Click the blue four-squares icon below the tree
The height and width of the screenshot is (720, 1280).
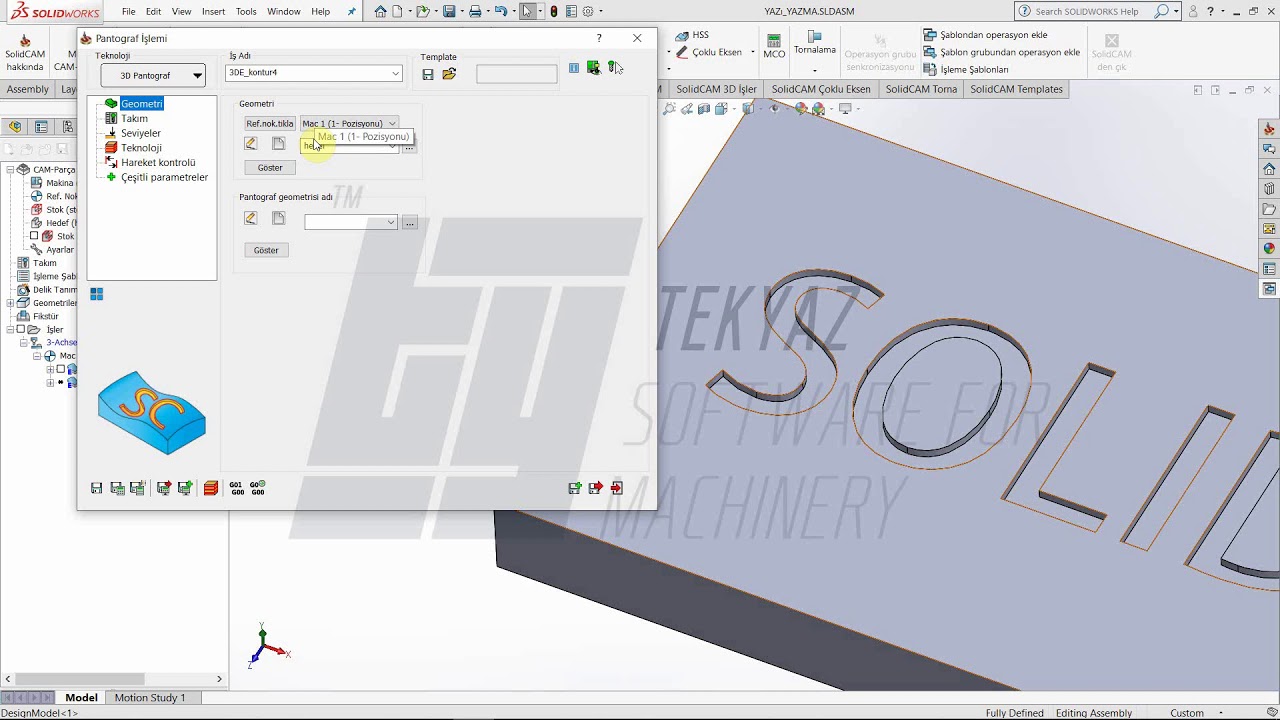pyautogui.click(x=97, y=294)
